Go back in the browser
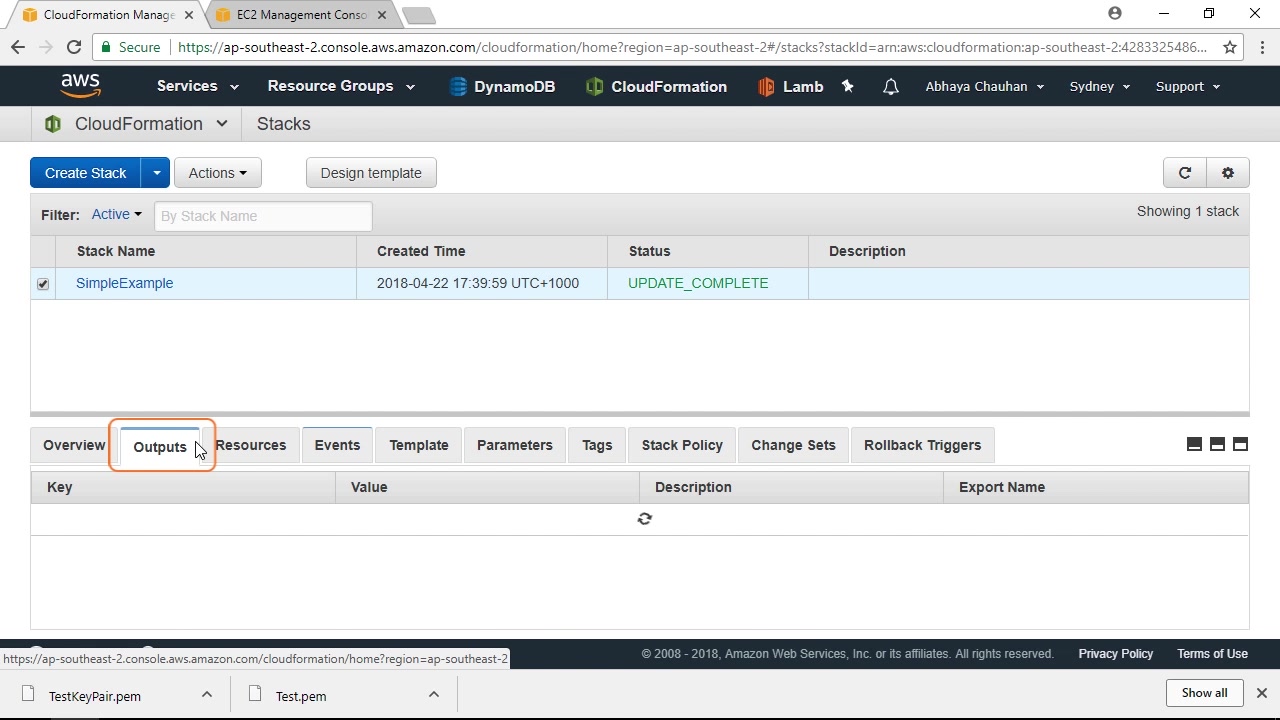The height and width of the screenshot is (720, 1280). coord(18,47)
